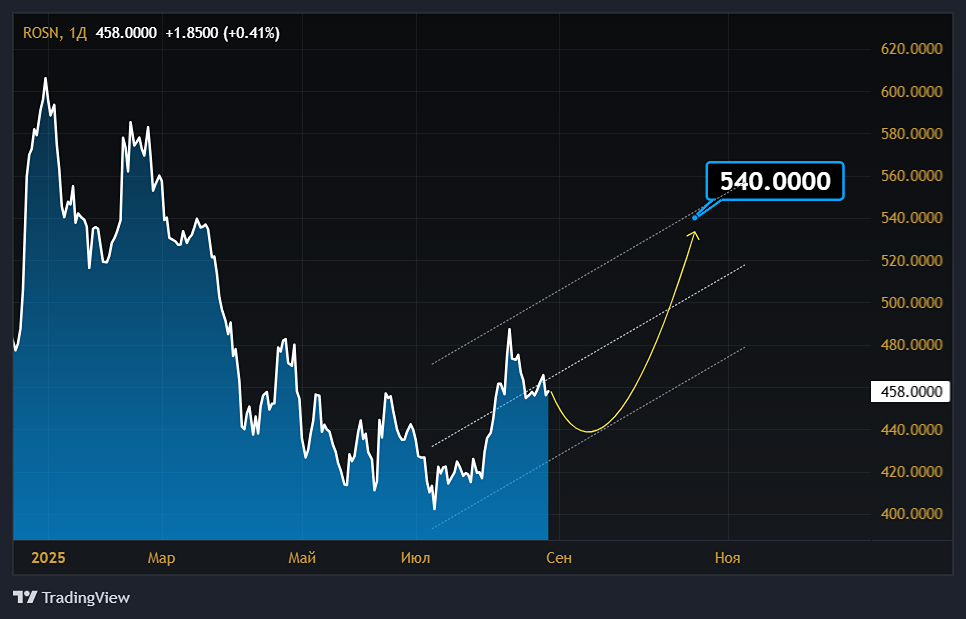Click the +1.8500 (+0.41%) change value
Screen dimensions: 966x619
(222, 33)
